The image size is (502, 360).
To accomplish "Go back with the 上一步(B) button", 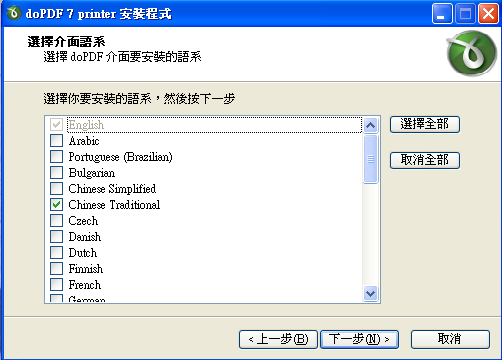I will coord(278,339).
